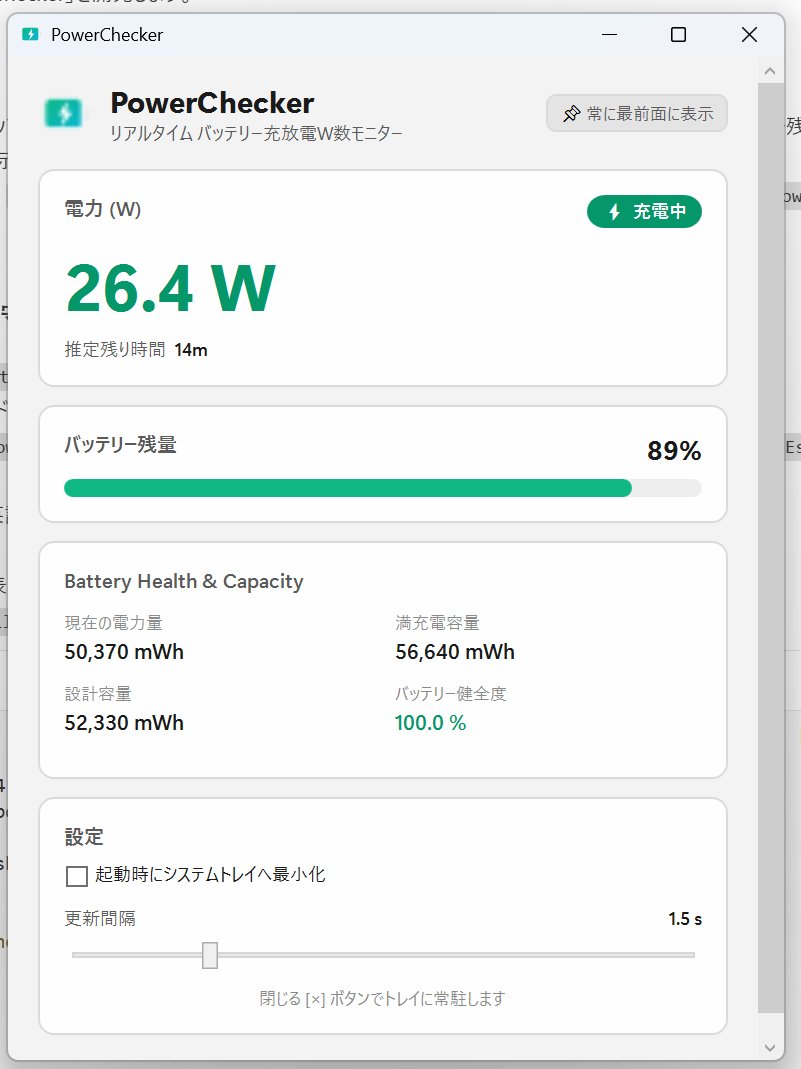Click the 89% battery level value
This screenshot has width=801, height=1069.
[x=674, y=451]
